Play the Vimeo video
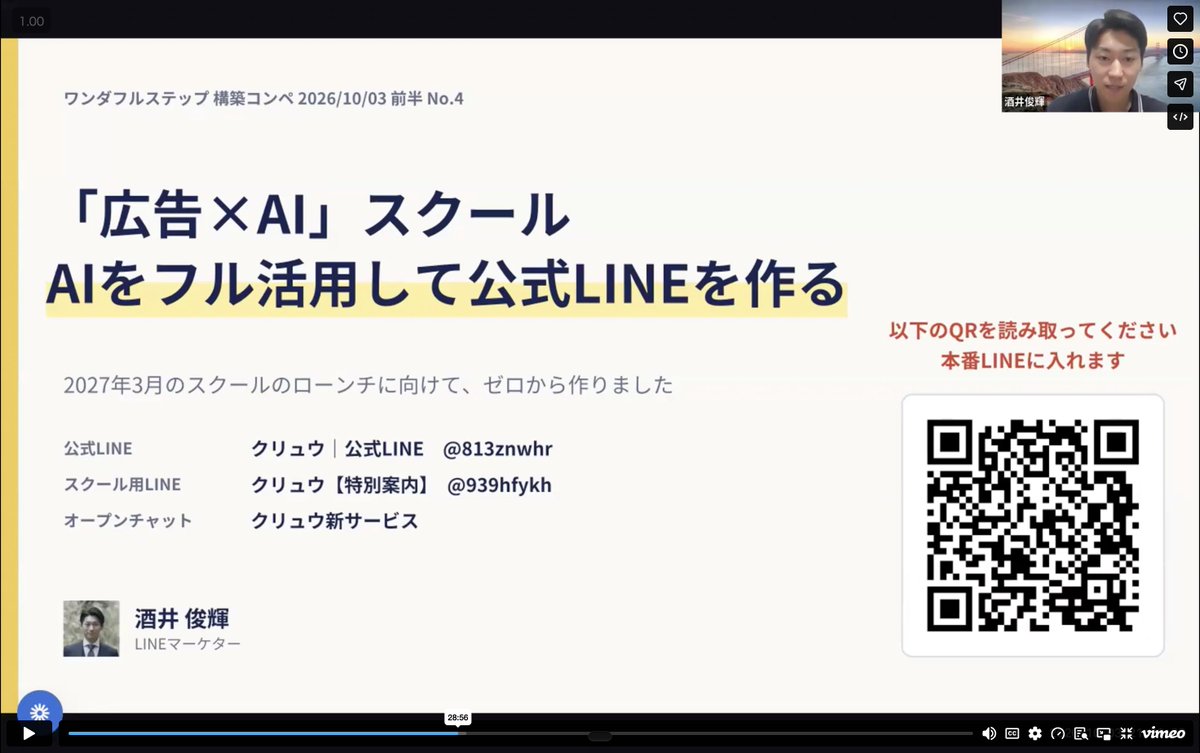The width and height of the screenshot is (1200, 753). point(29,733)
